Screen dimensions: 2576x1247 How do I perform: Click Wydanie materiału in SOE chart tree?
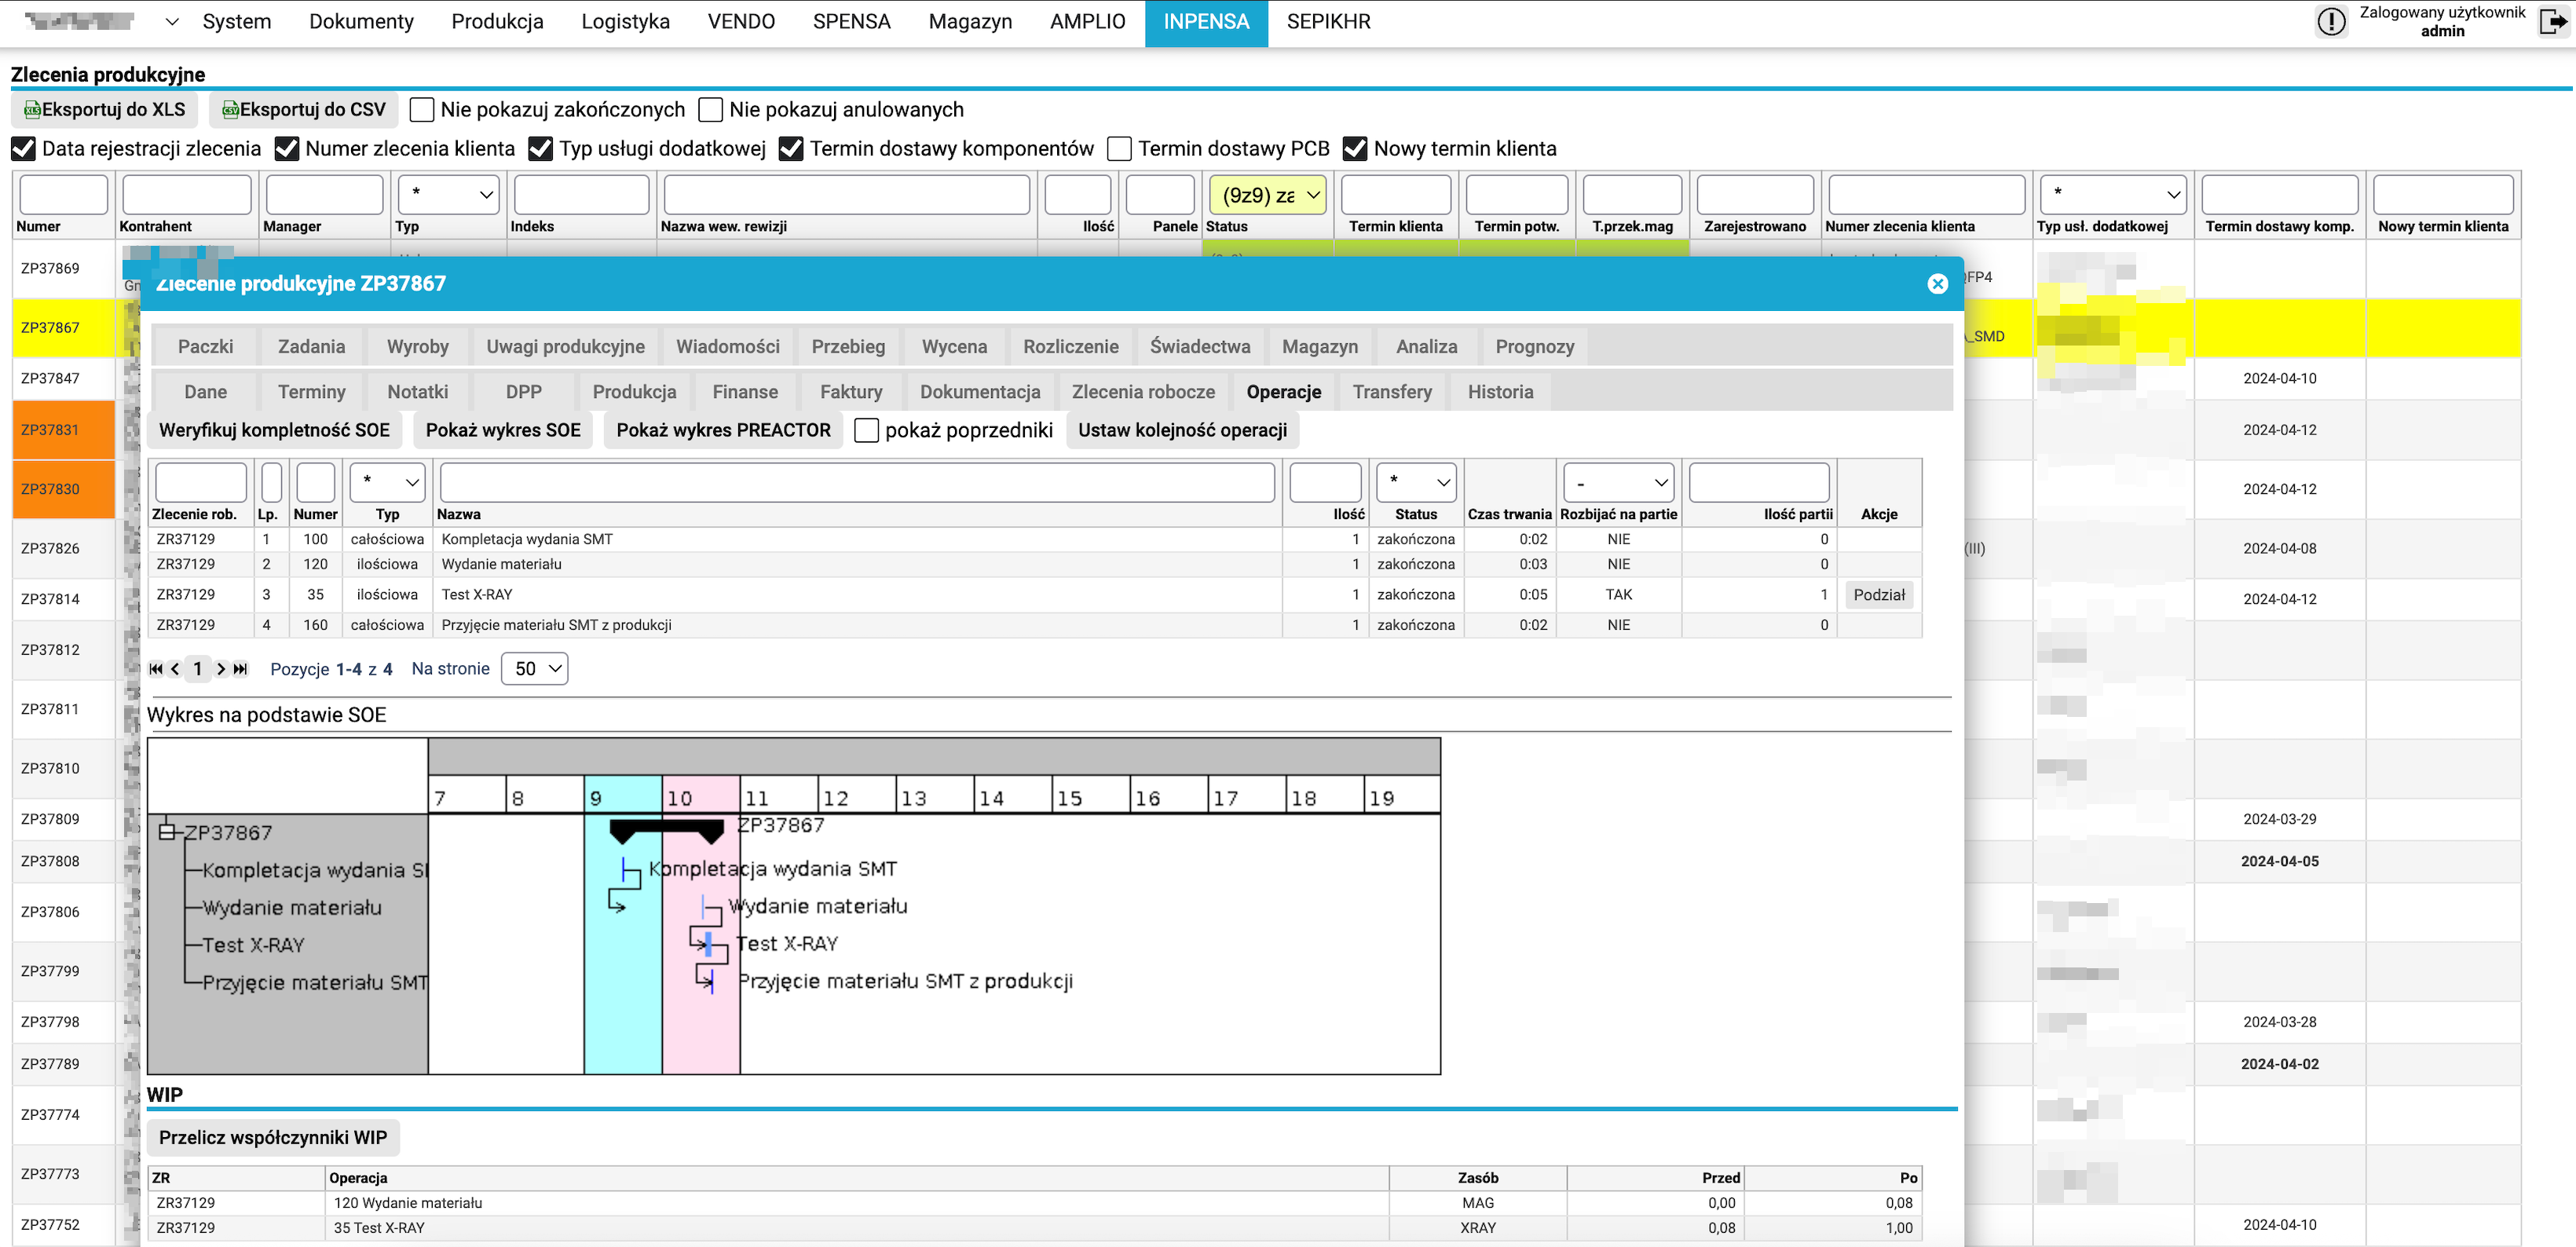pos(292,908)
